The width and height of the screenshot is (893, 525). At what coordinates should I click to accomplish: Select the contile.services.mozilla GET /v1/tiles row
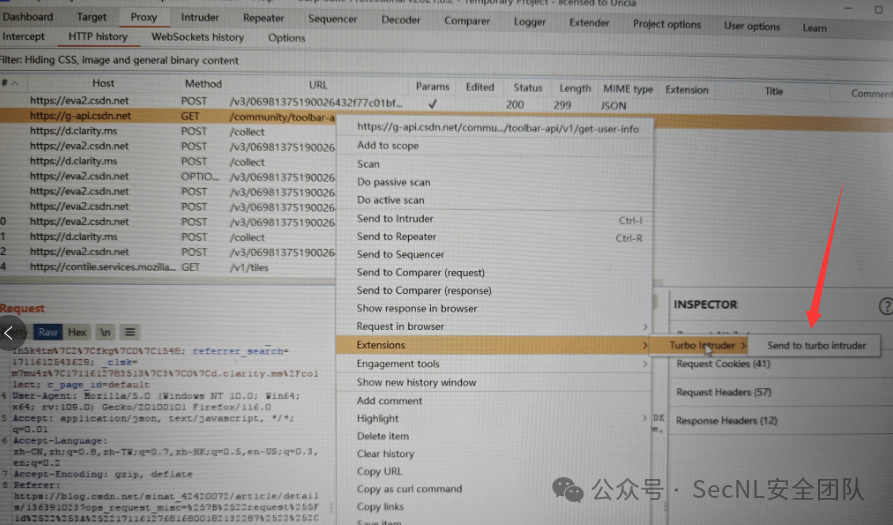pyautogui.click(x=169, y=267)
